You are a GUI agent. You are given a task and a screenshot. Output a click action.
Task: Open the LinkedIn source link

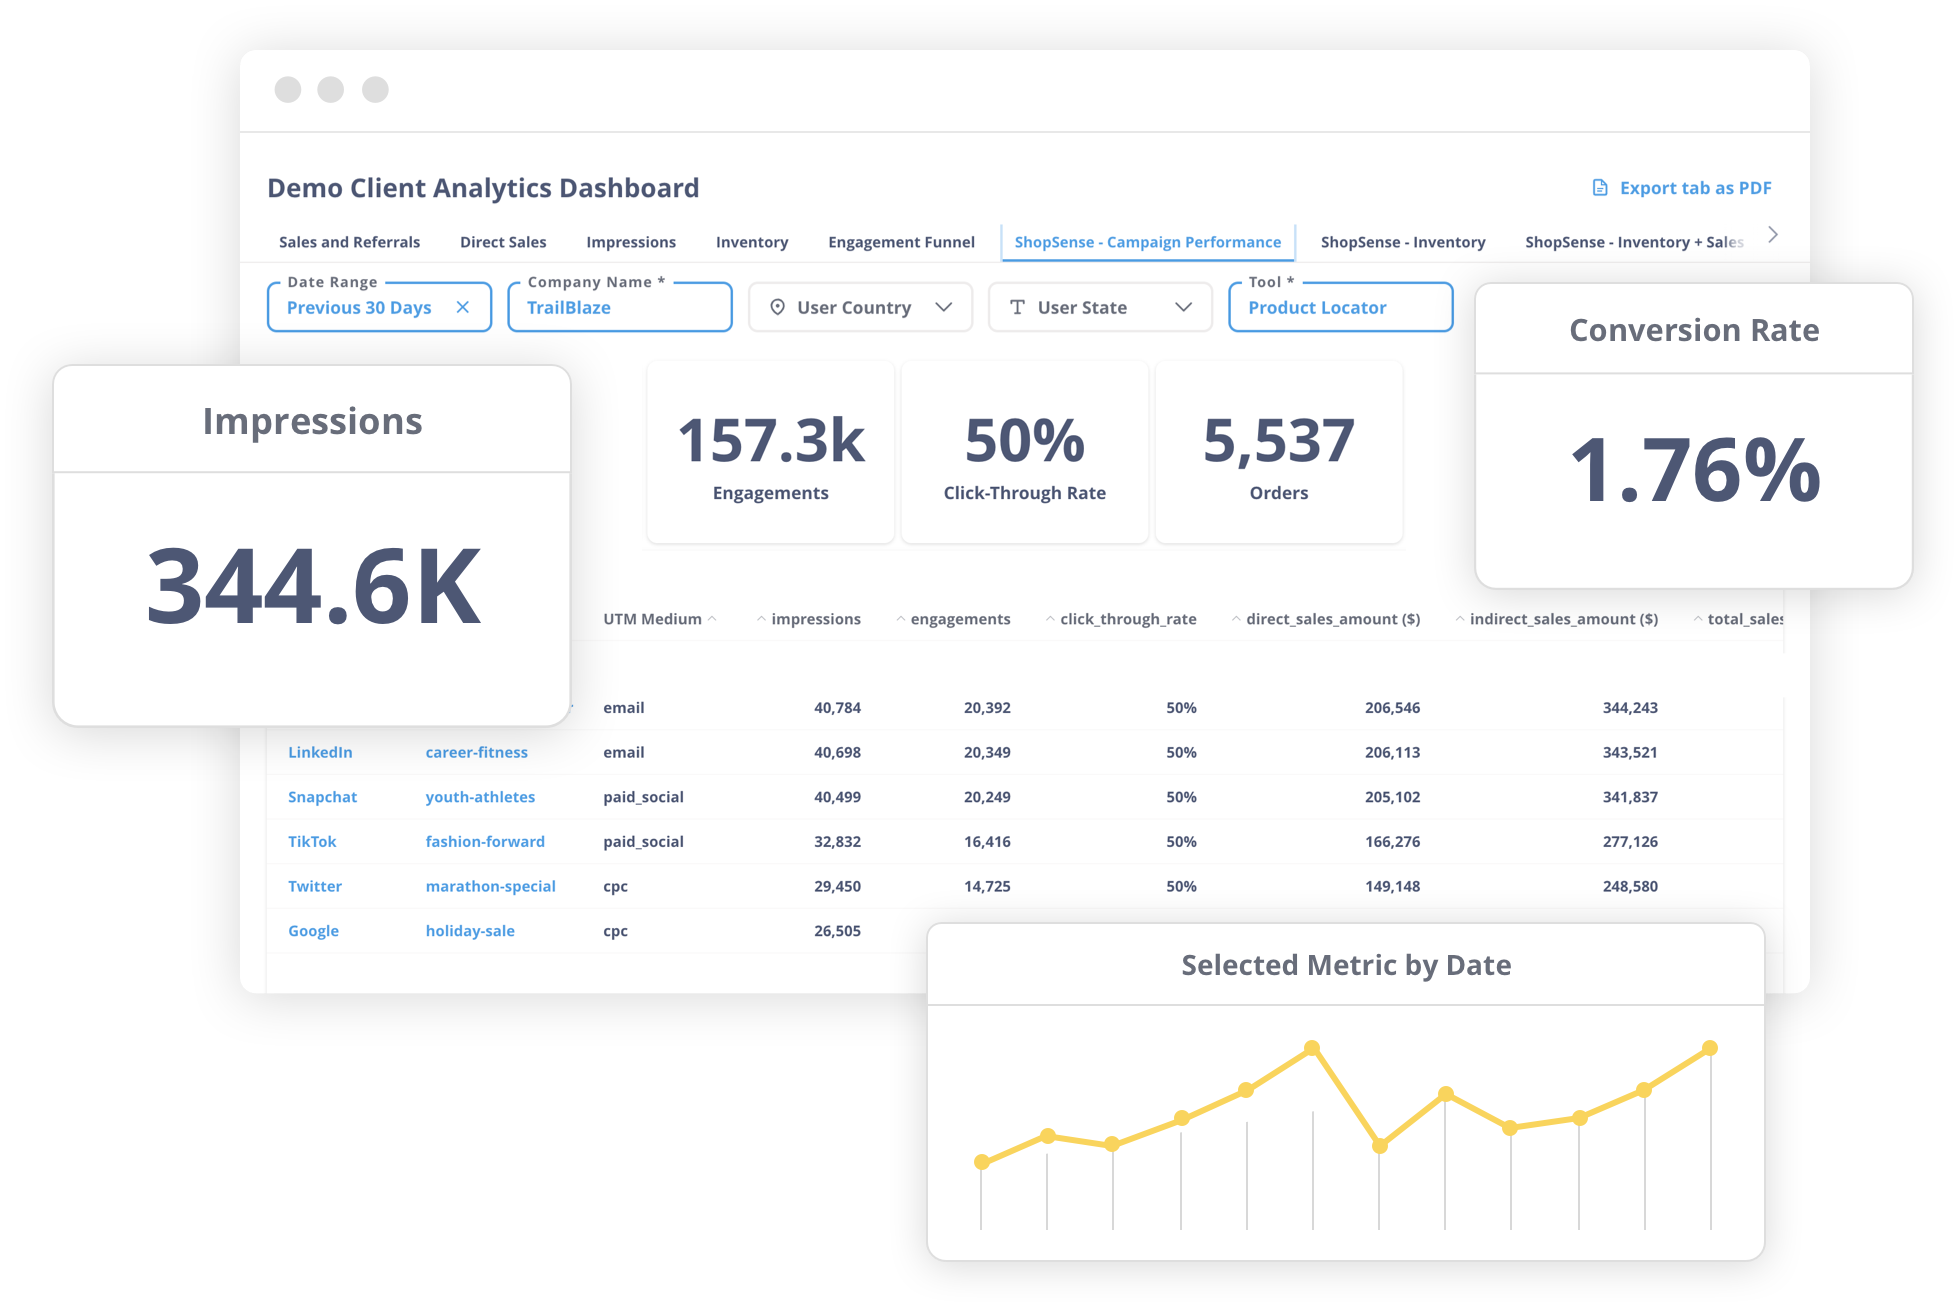click(x=320, y=752)
